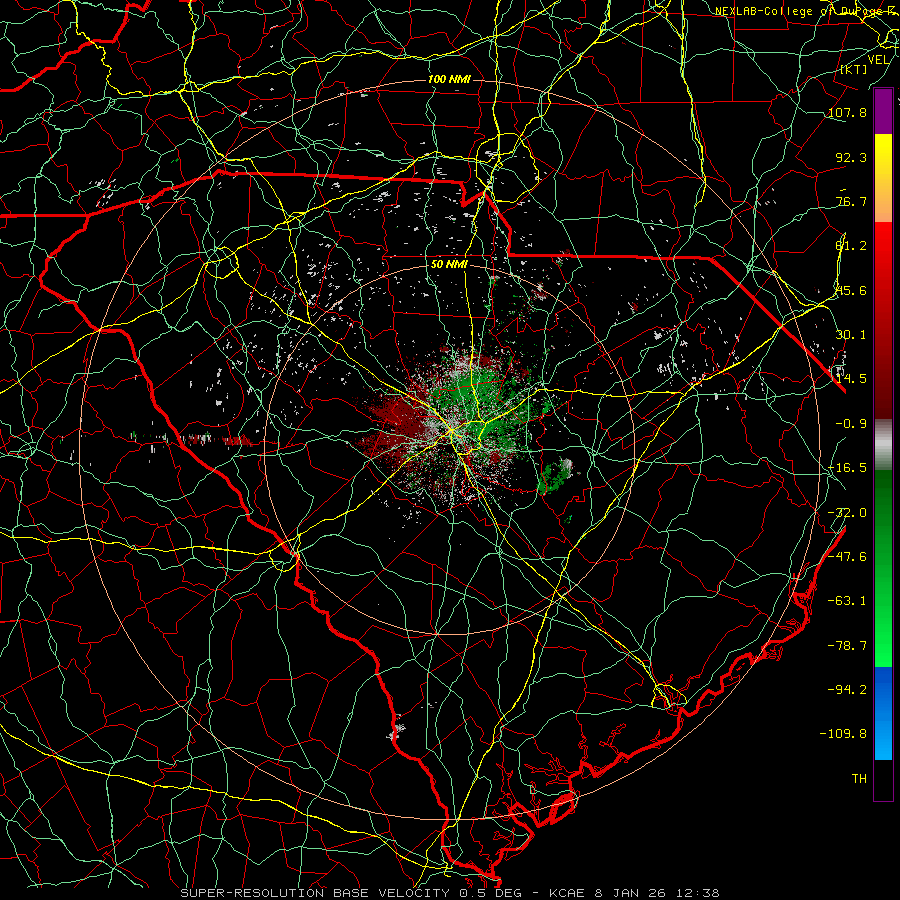Click the 76.7 velocity scale value
The height and width of the screenshot is (900, 900).
tap(851, 201)
